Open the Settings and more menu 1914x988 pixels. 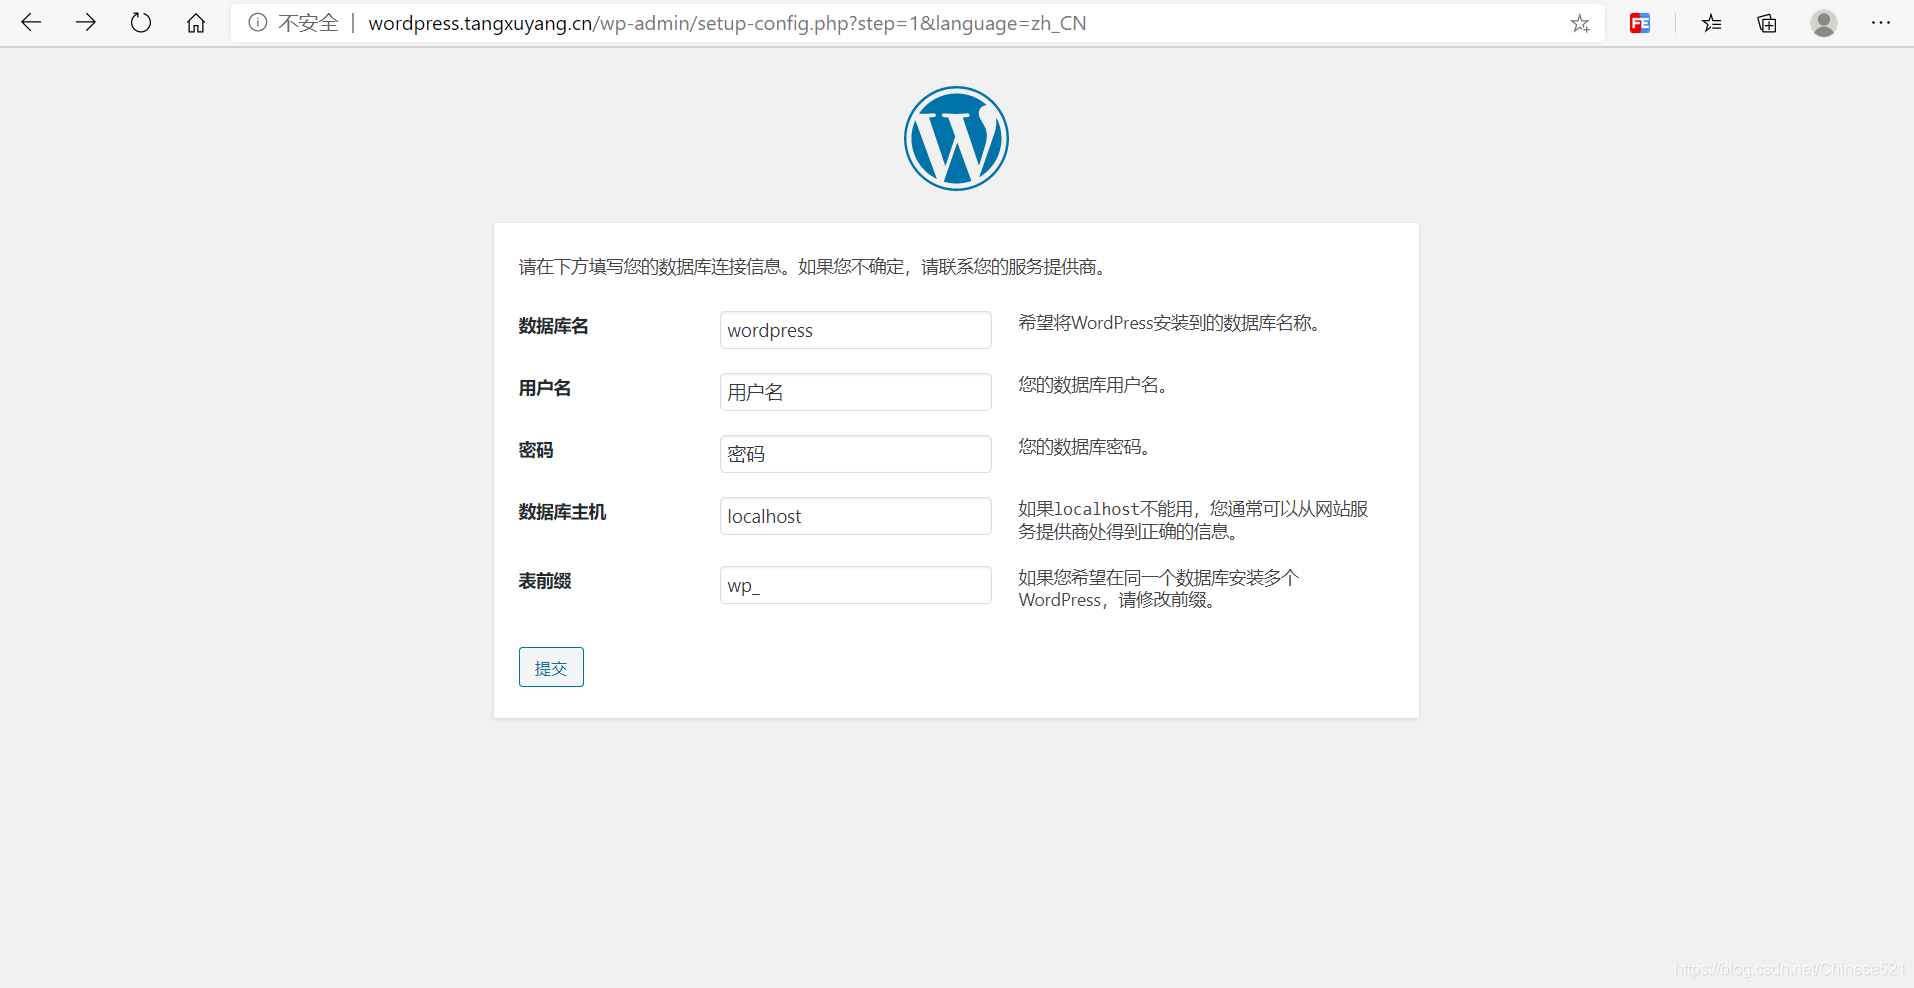[x=1882, y=23]
